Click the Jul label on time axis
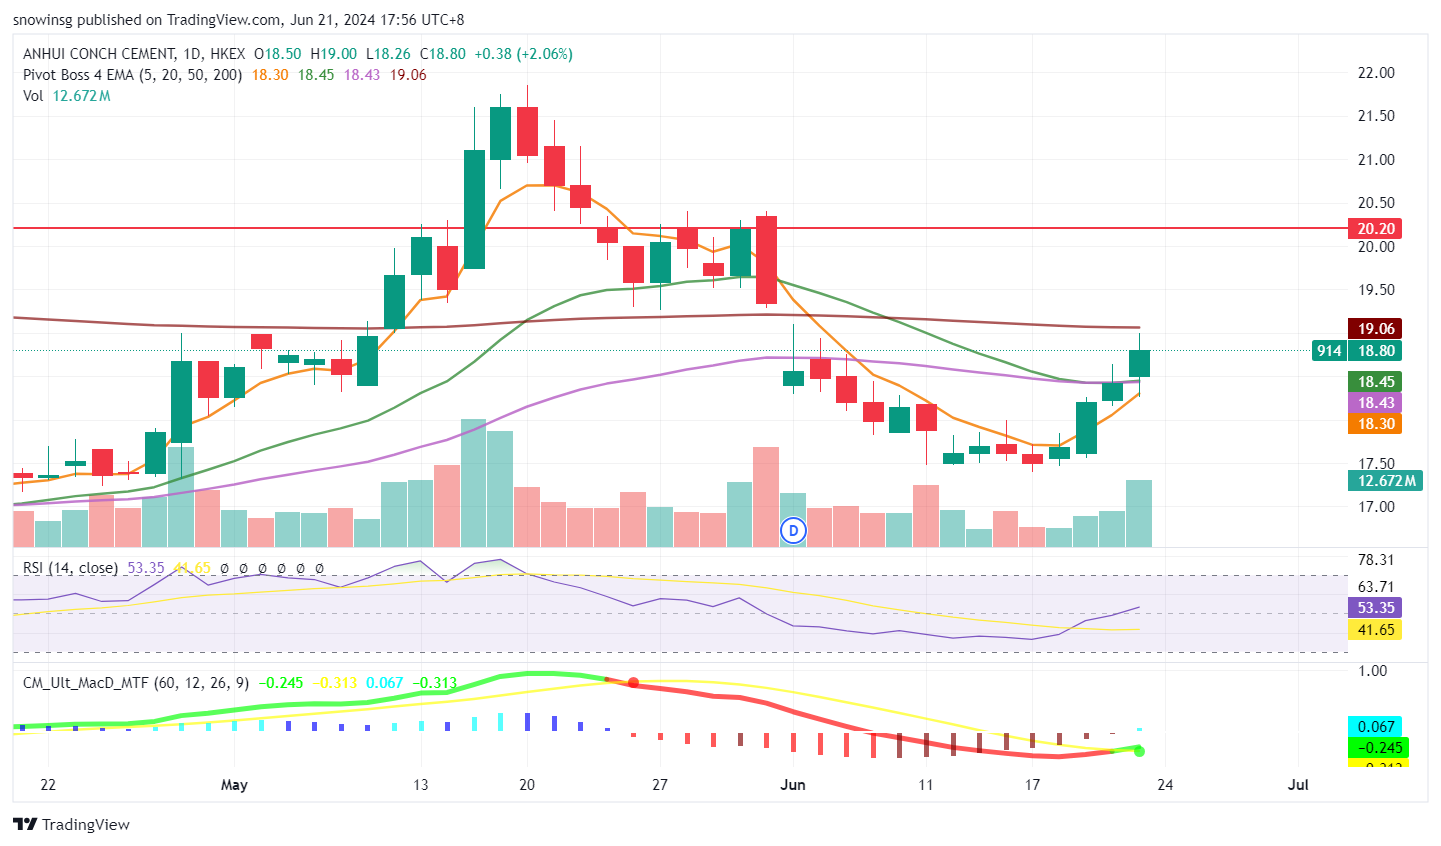1441x846 pixels. pyautogui.click(x=1298, y=785)
